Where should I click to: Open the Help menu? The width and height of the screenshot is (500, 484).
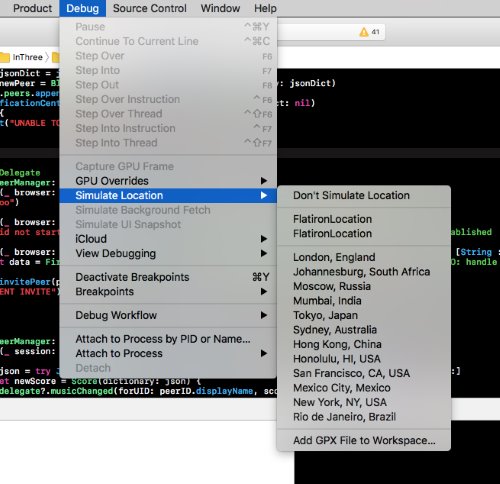(x=265, y=8)
